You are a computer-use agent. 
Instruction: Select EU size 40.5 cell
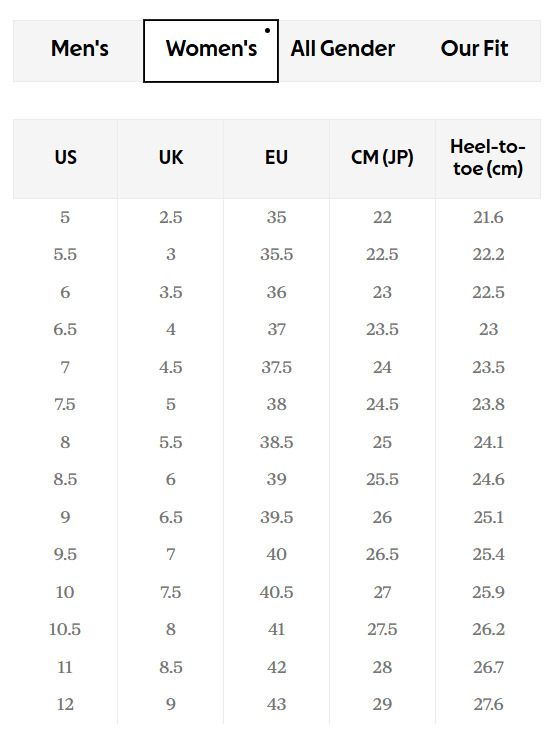(x=276, y=592)
